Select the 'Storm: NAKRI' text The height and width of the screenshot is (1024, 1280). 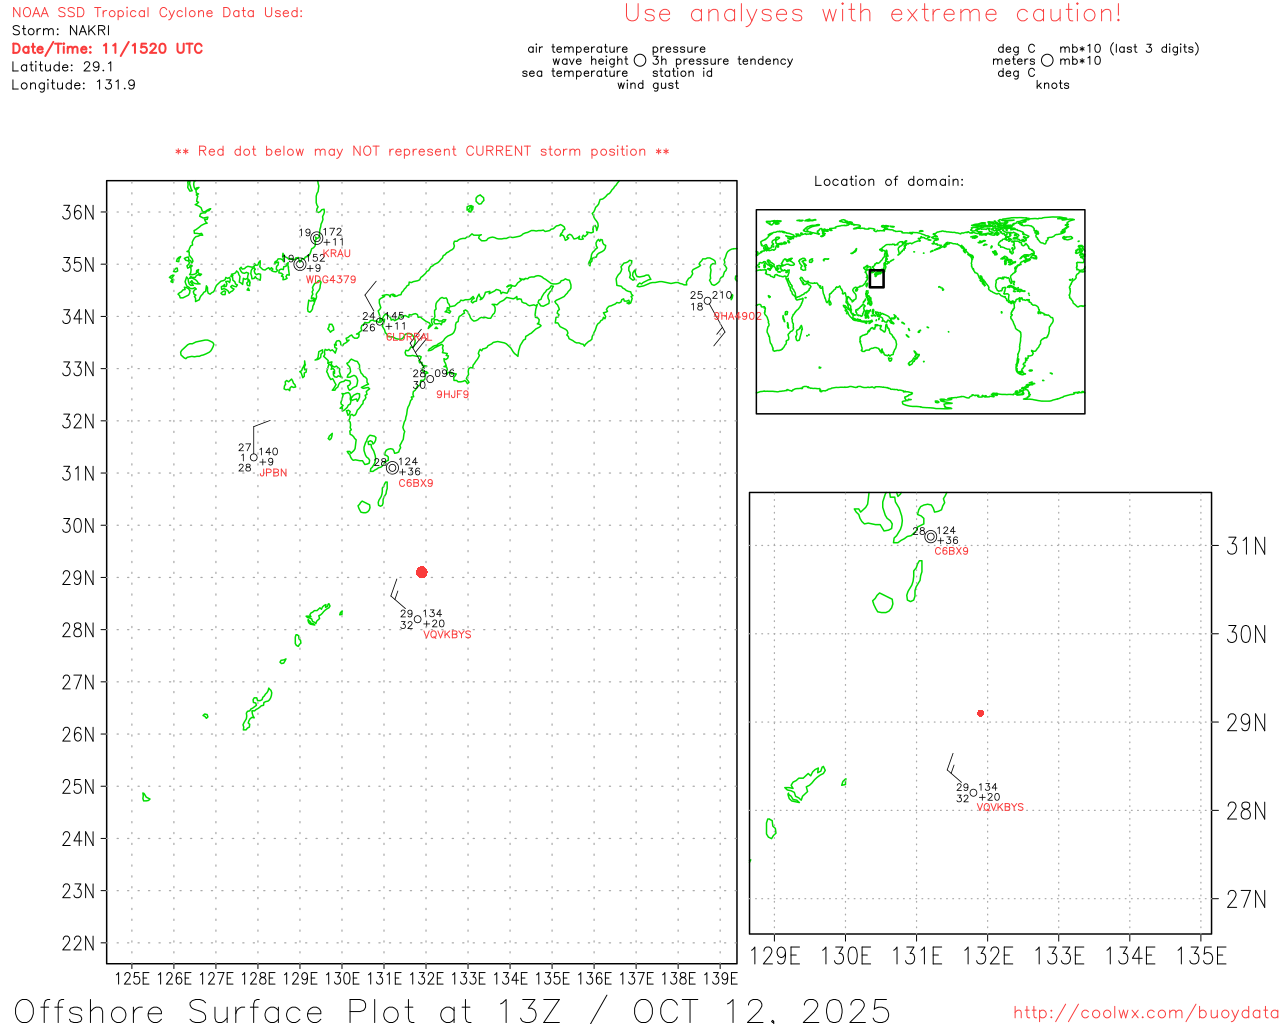coord(61,31)
